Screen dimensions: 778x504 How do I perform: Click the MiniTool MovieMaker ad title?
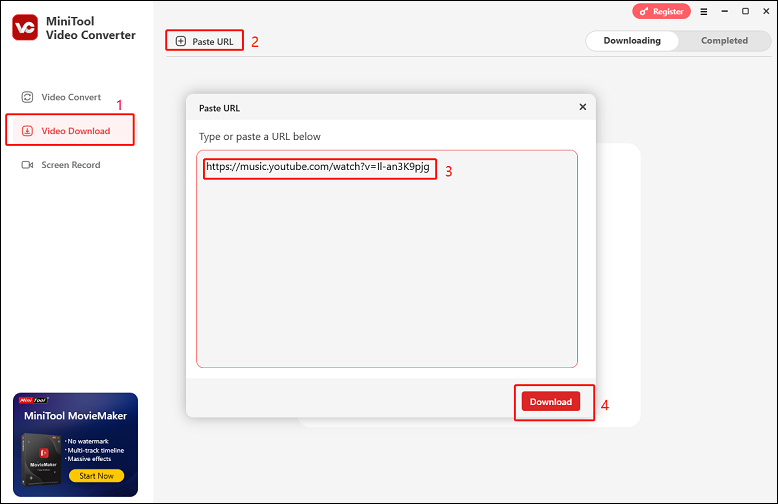tap(75, 416)
